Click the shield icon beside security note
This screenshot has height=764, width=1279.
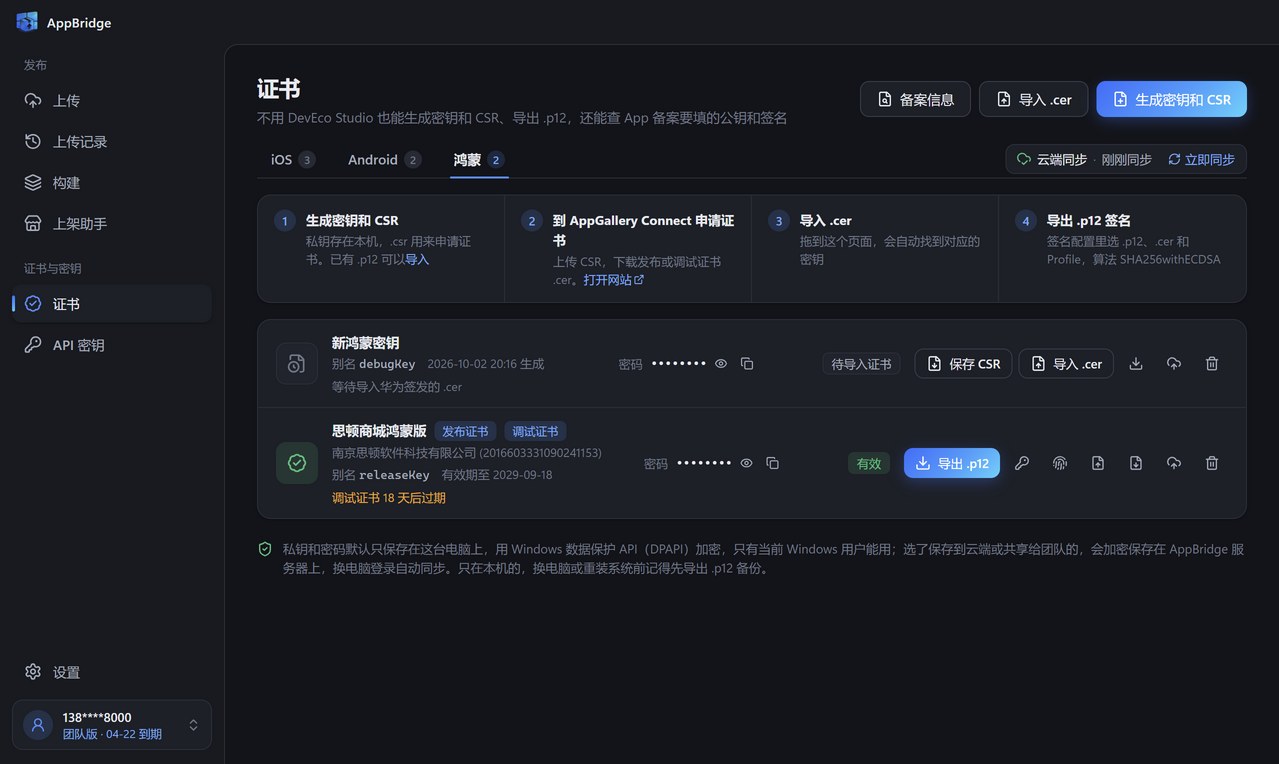tap(265, 549)
